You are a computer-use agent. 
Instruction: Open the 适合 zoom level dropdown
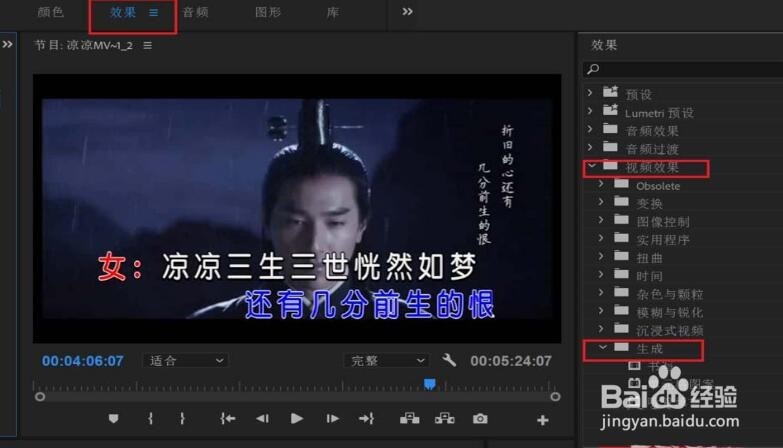[x=186, y=361]
